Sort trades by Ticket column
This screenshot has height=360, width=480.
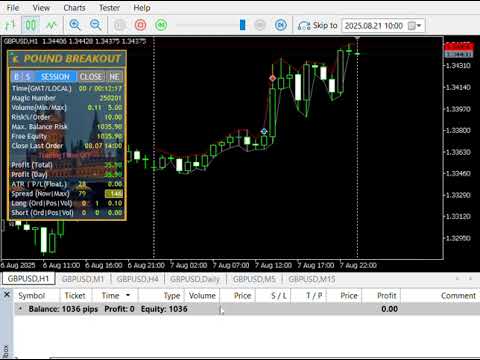pos(75,296)
